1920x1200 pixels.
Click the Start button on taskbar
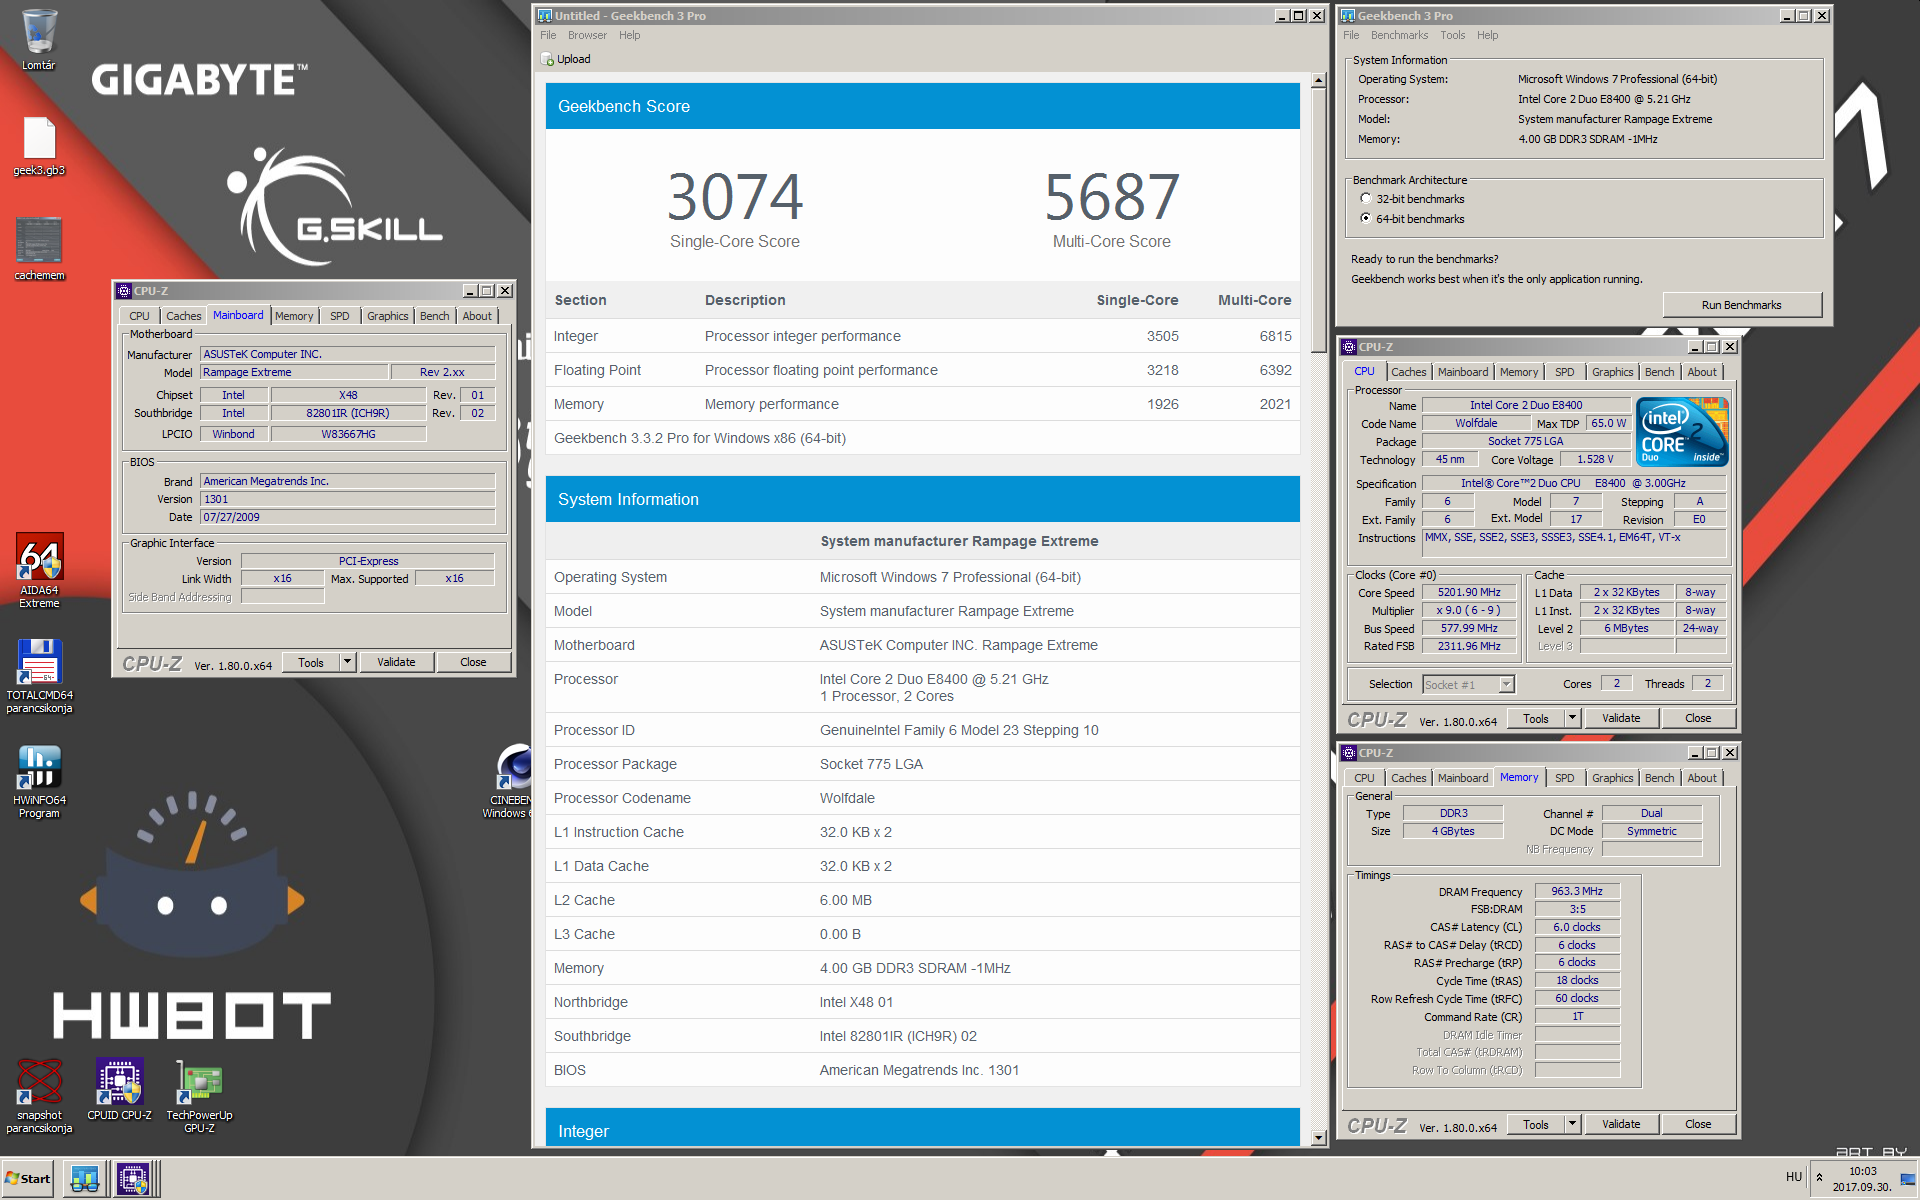(28, 1179)
